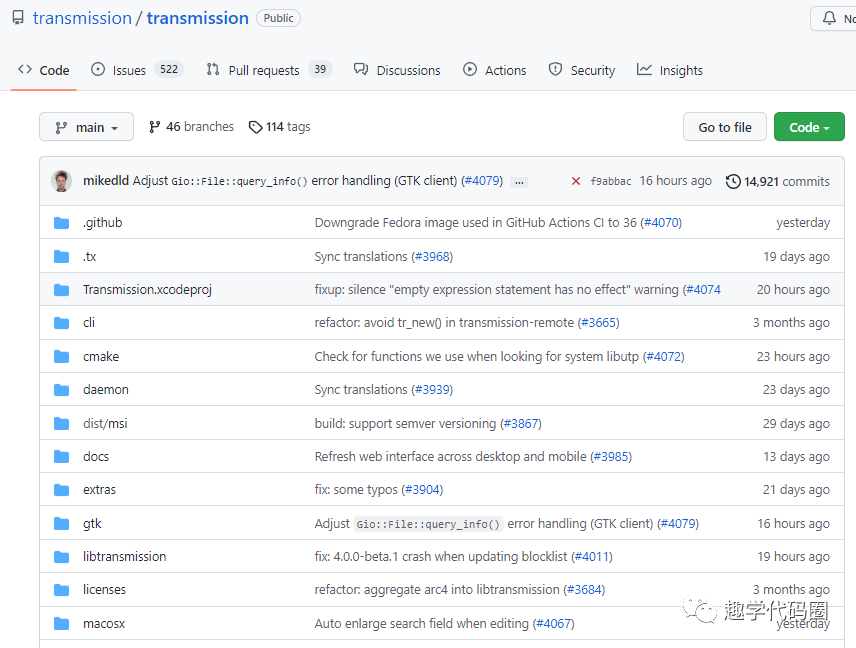The height and width of the screenshot is (648, 856).
Task: Open the Pull requests tab
Action: [263, 70]
